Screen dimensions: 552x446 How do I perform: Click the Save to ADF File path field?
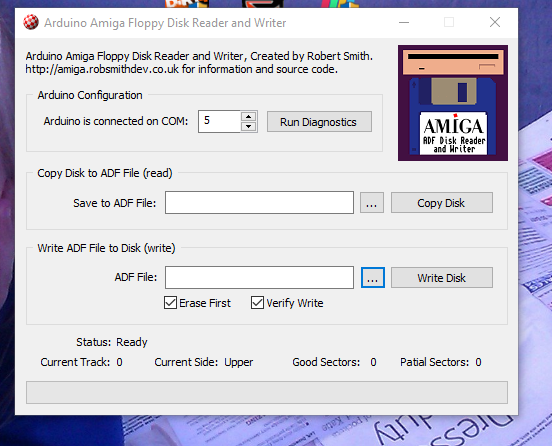tap(259, 202)
